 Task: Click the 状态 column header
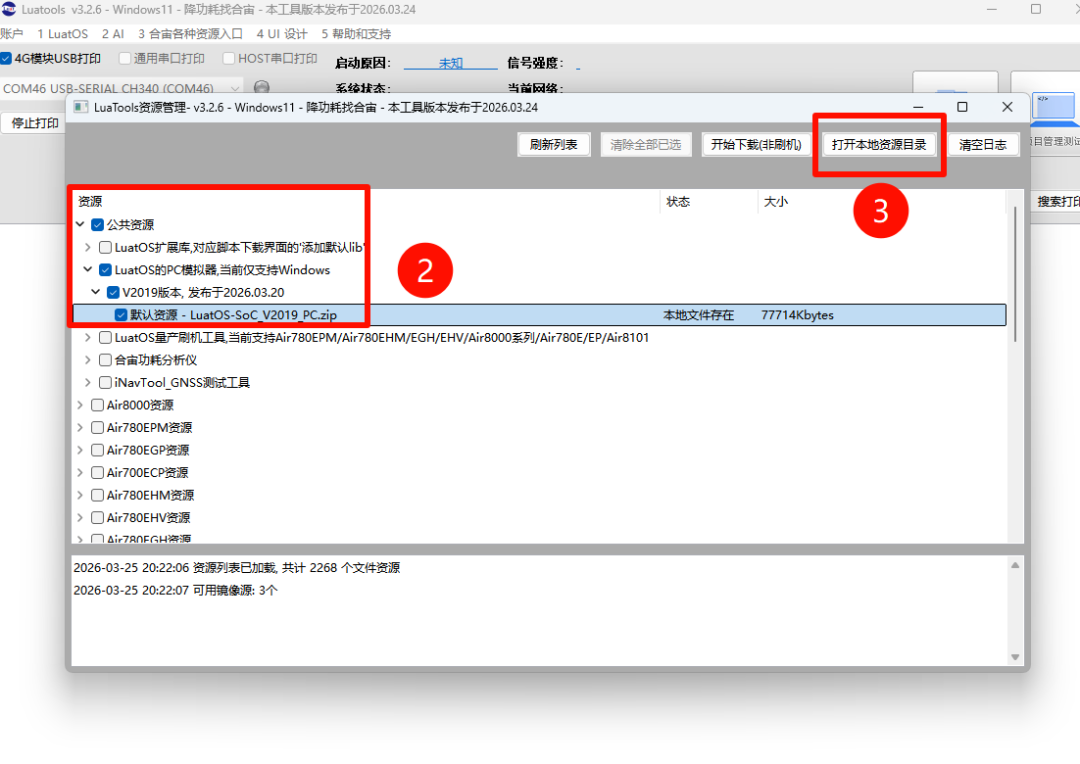tap(678, 202)
